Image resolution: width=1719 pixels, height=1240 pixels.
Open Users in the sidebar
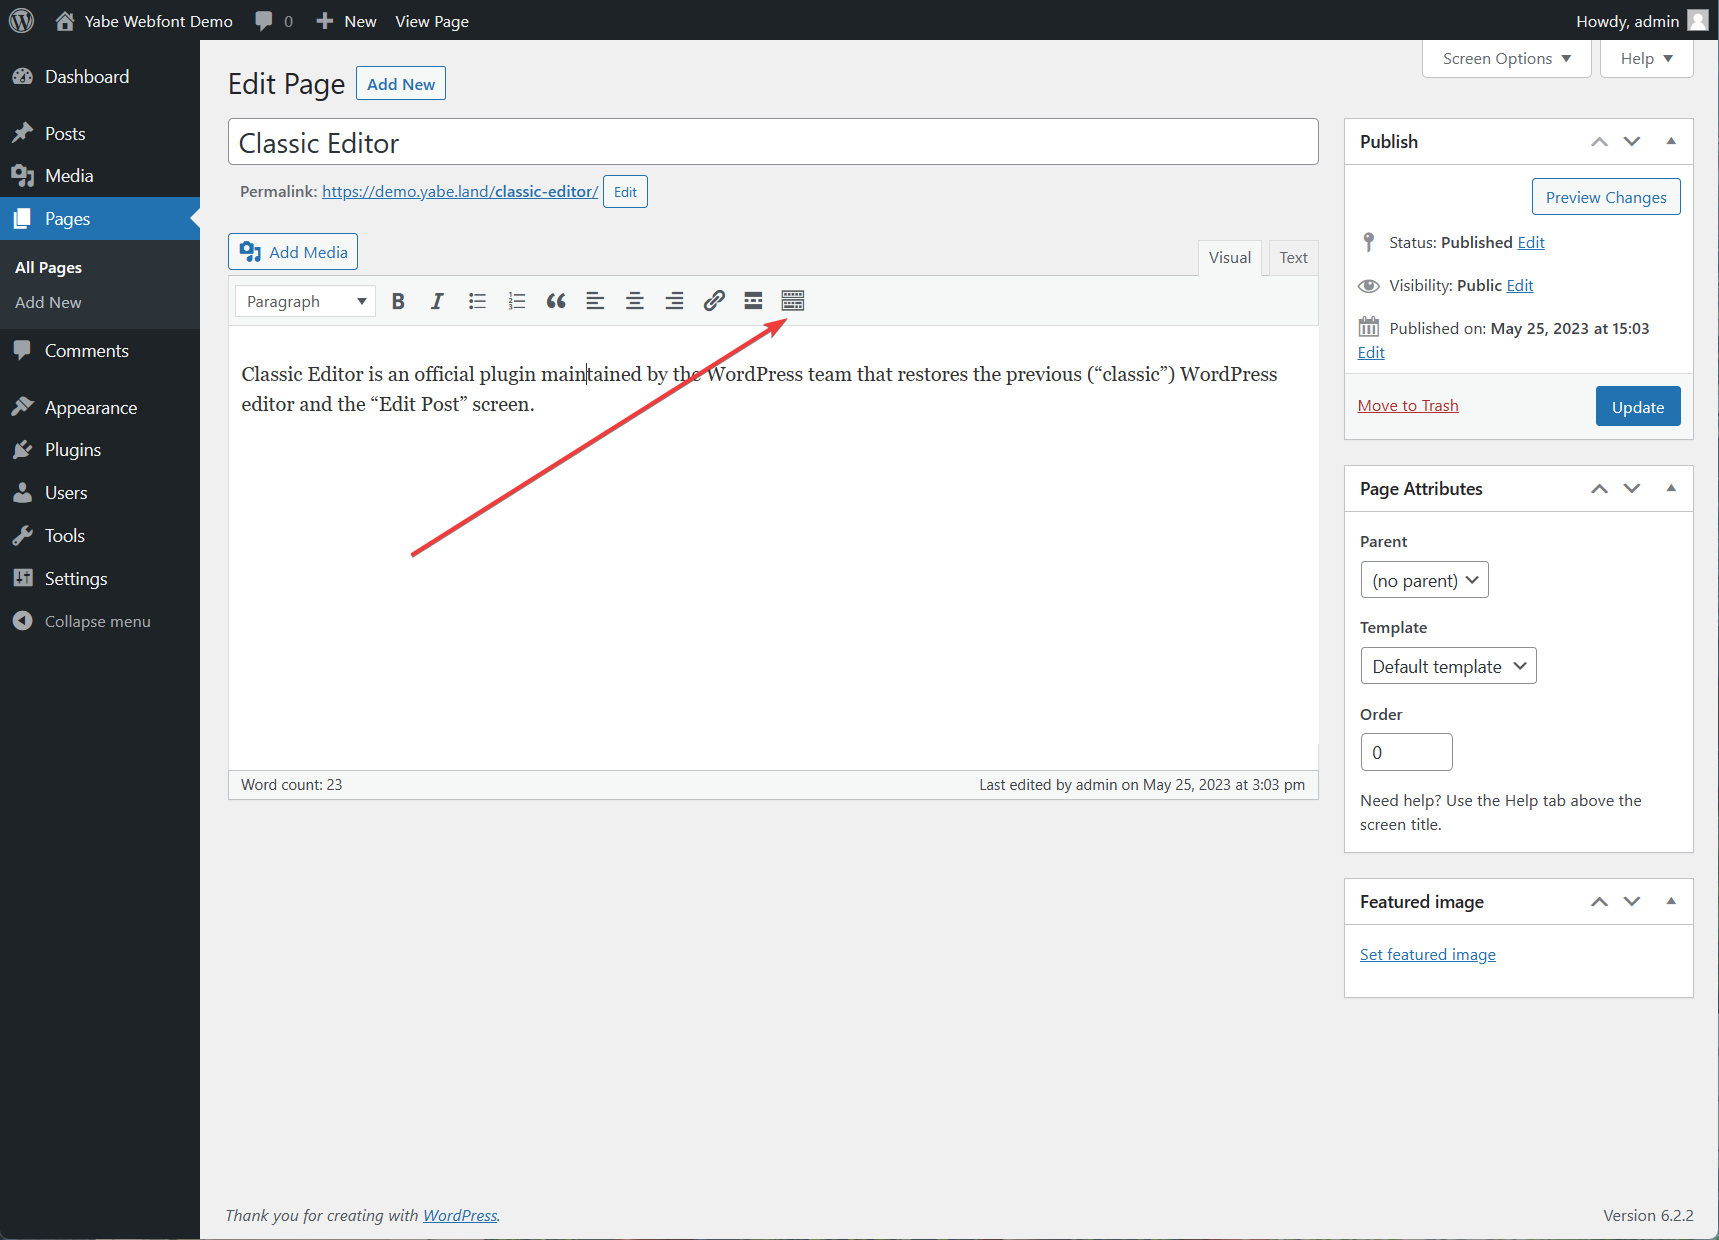coord(100,493)
